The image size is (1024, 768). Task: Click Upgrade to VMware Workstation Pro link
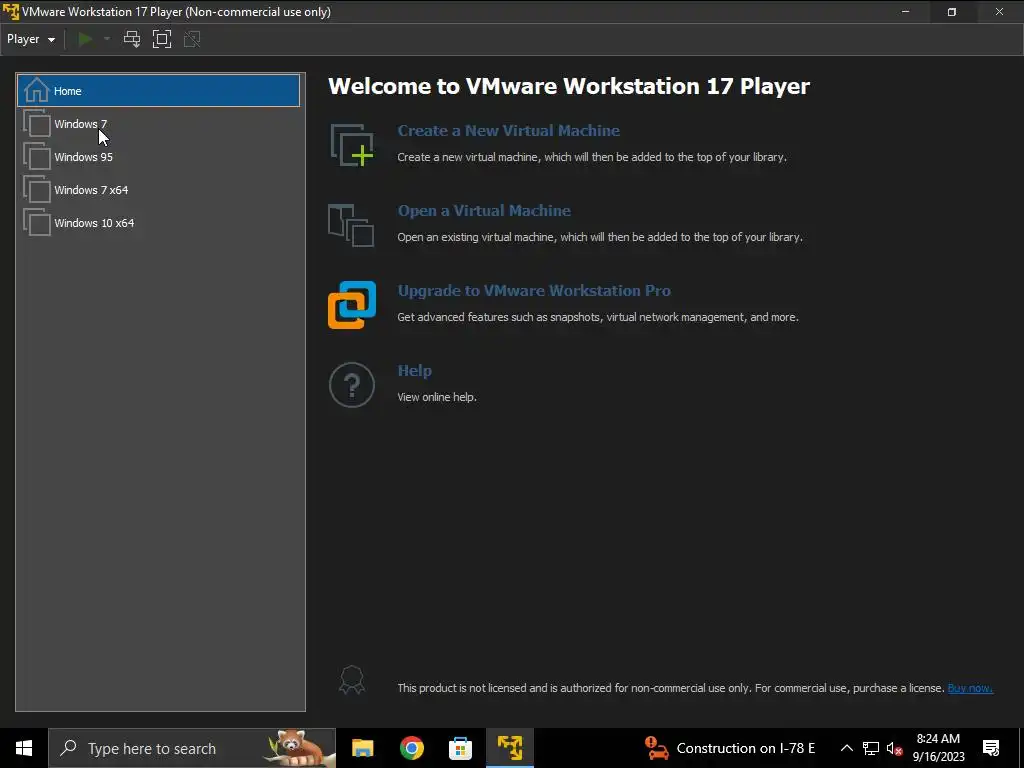(x=534, y=291)
